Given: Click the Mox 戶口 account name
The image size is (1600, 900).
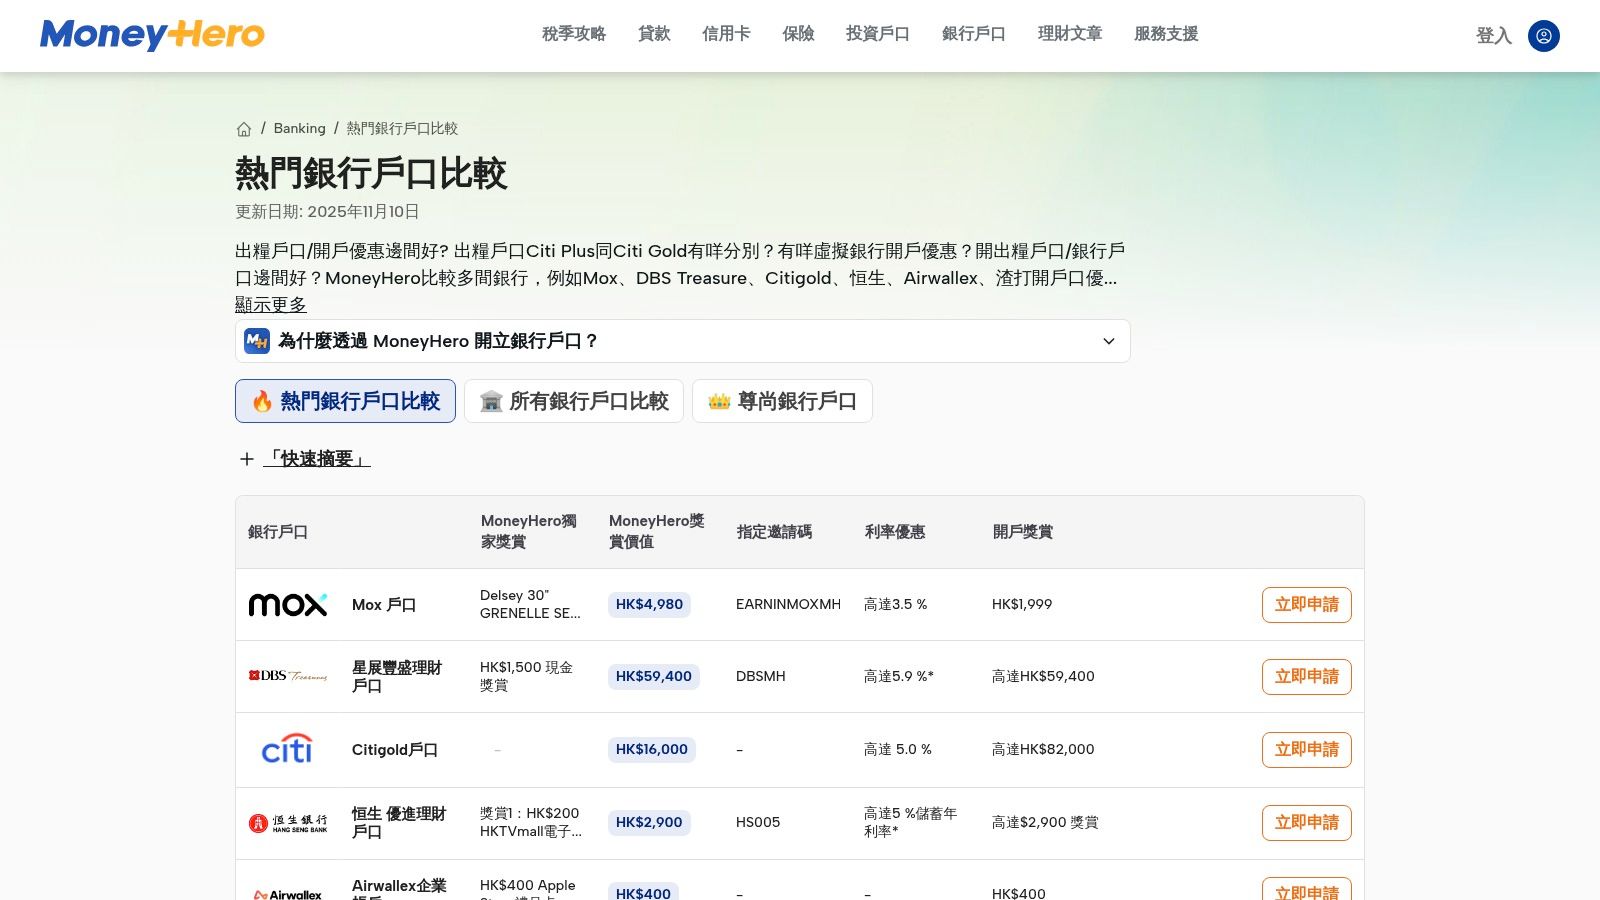Looking at the screenshot, I should pyautogui.click(x=384, y=605).
